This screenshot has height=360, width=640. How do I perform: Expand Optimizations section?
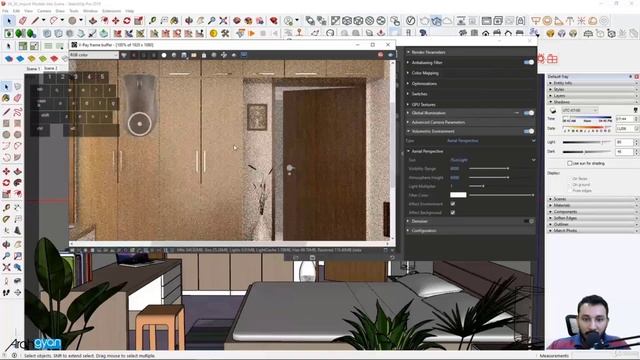(470, 83)
